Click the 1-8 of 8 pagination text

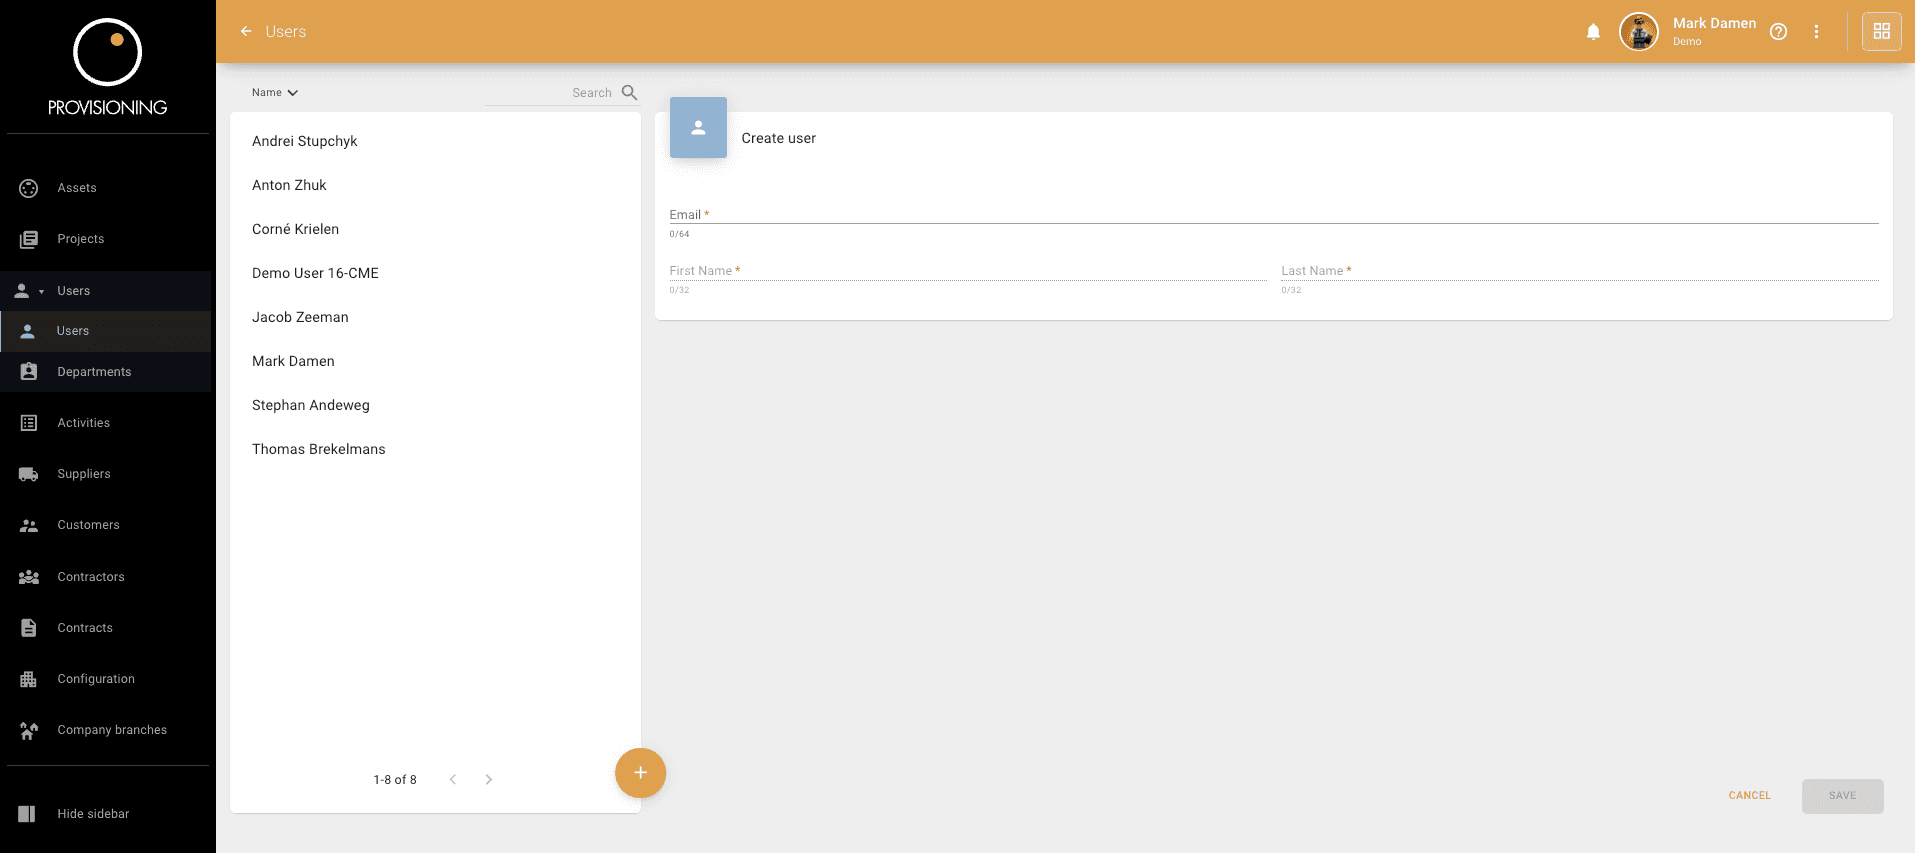coord(395,780)
